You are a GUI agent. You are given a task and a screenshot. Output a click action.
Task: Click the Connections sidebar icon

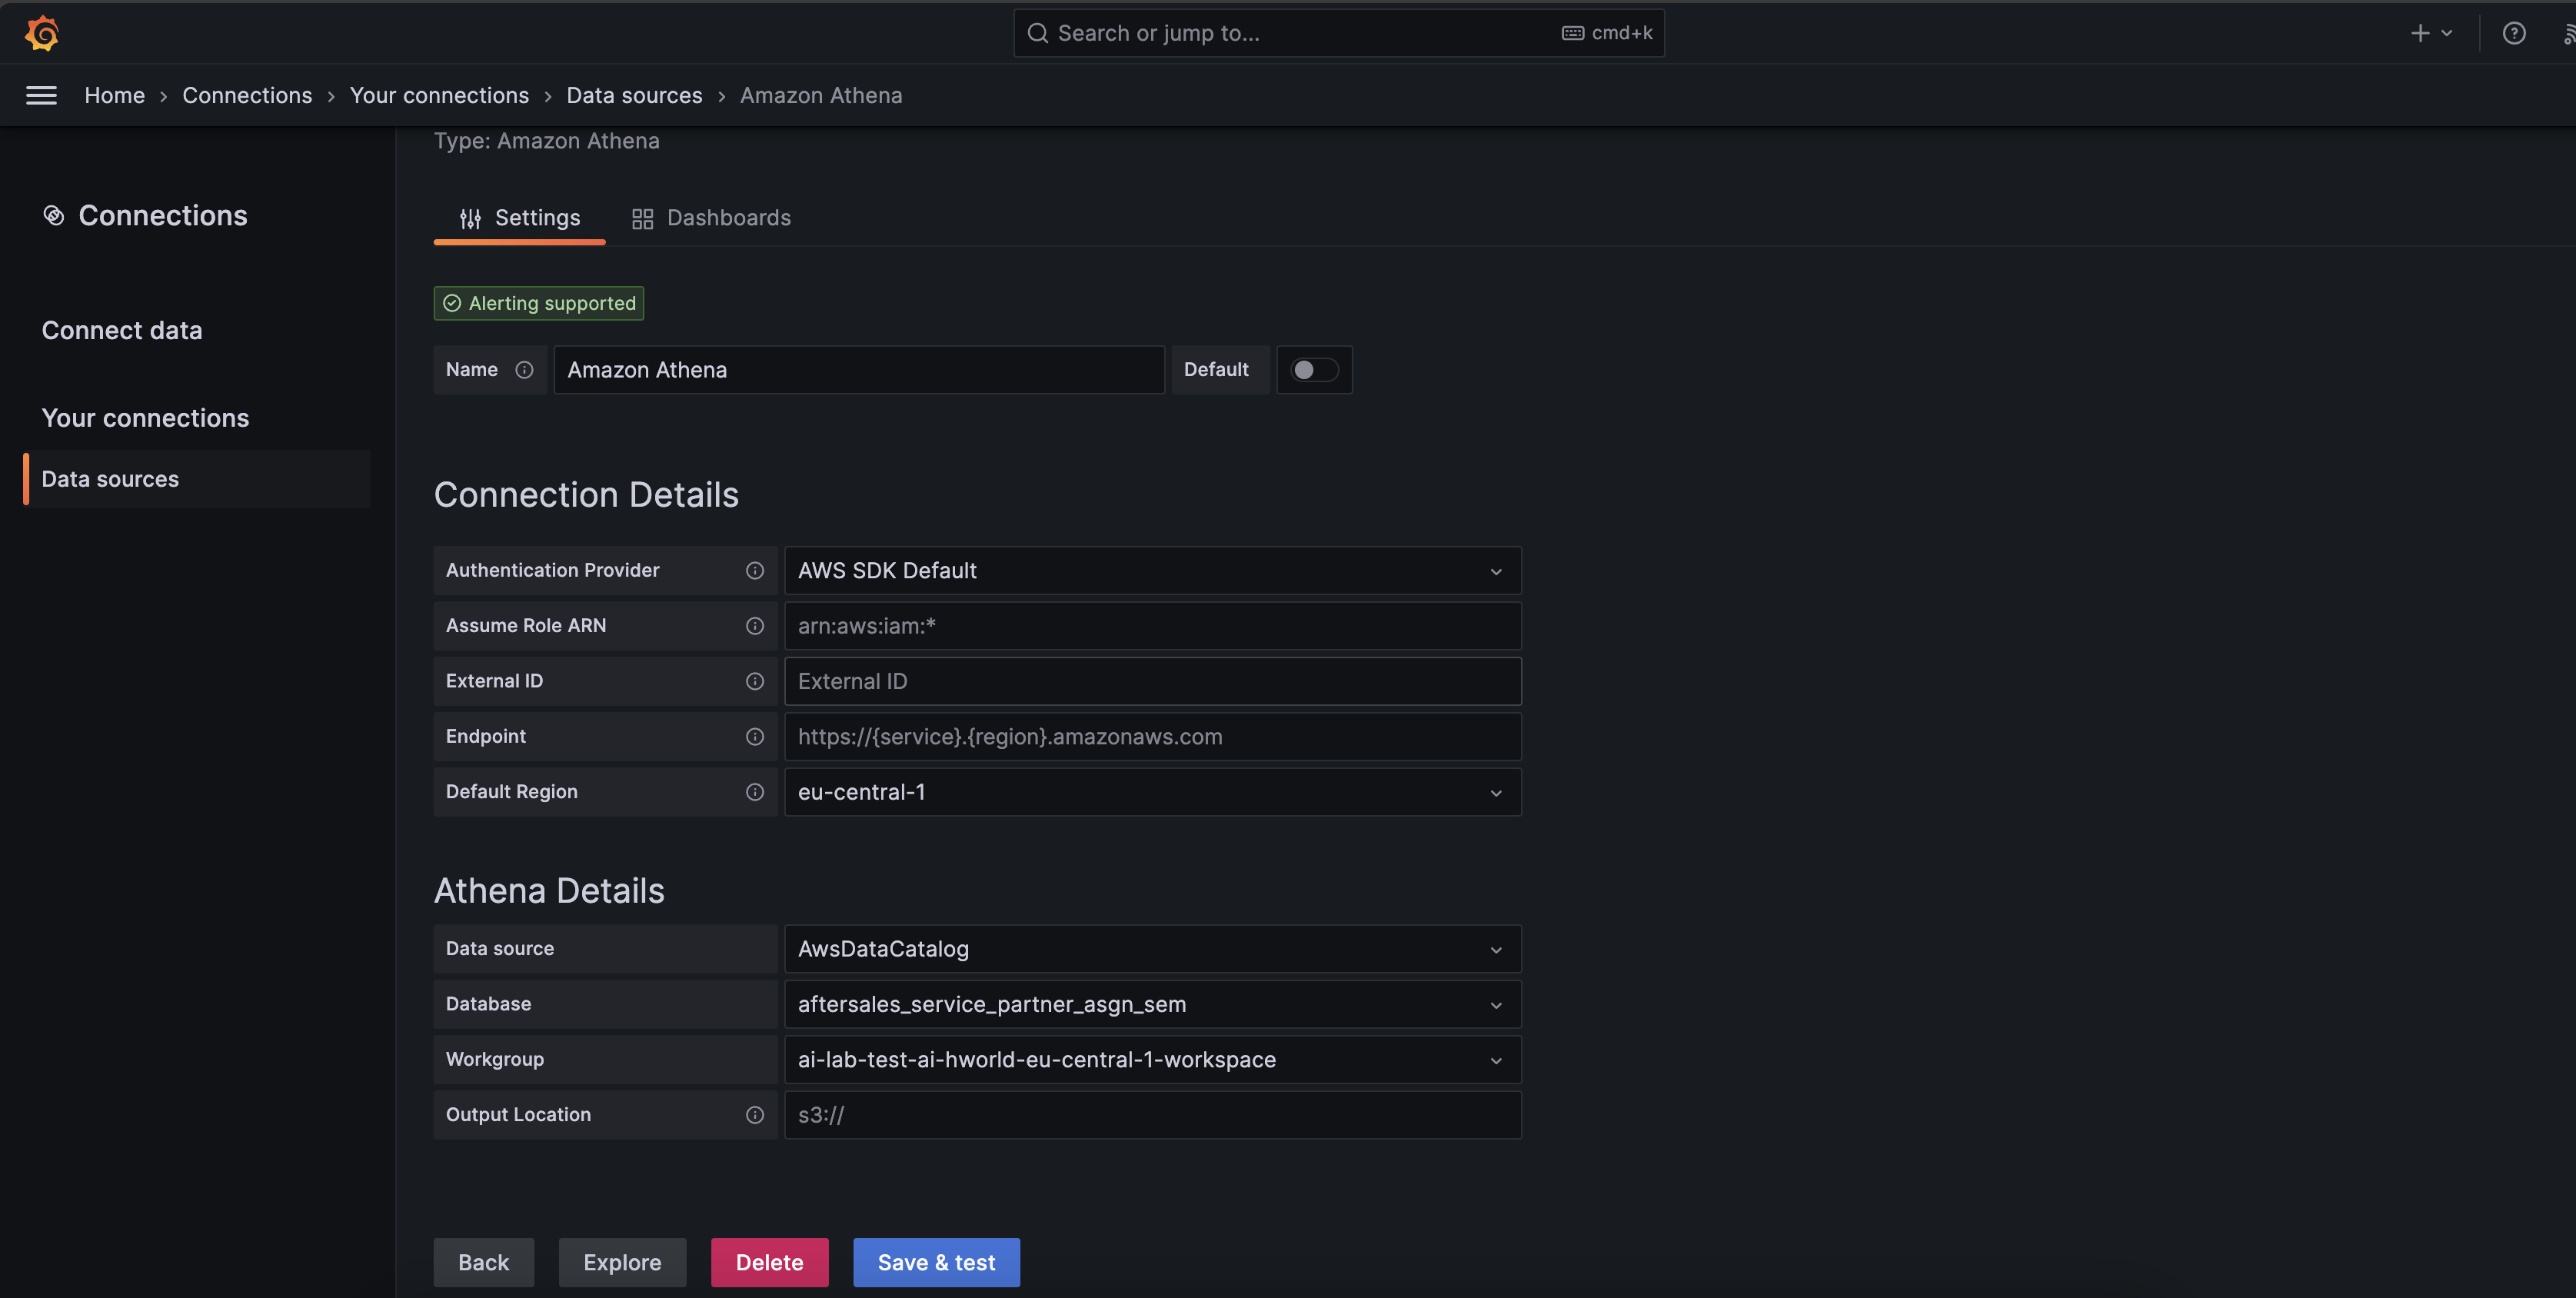coord(53,215)
